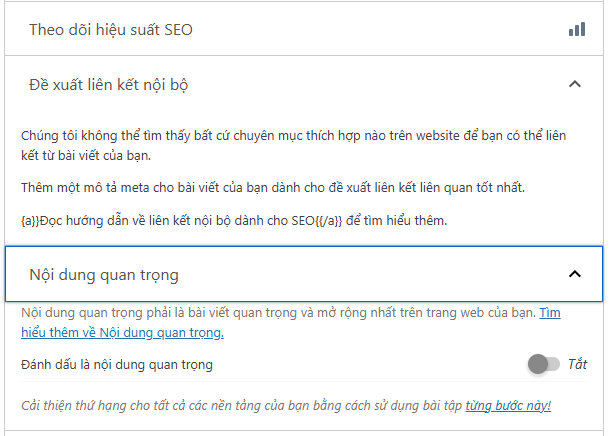Click the 'Đề xuất liên kết nội bộ' heading
Image resolution: width=610 pixels, height=436 pixels.
pyautogui.click(x=109, y=84)
